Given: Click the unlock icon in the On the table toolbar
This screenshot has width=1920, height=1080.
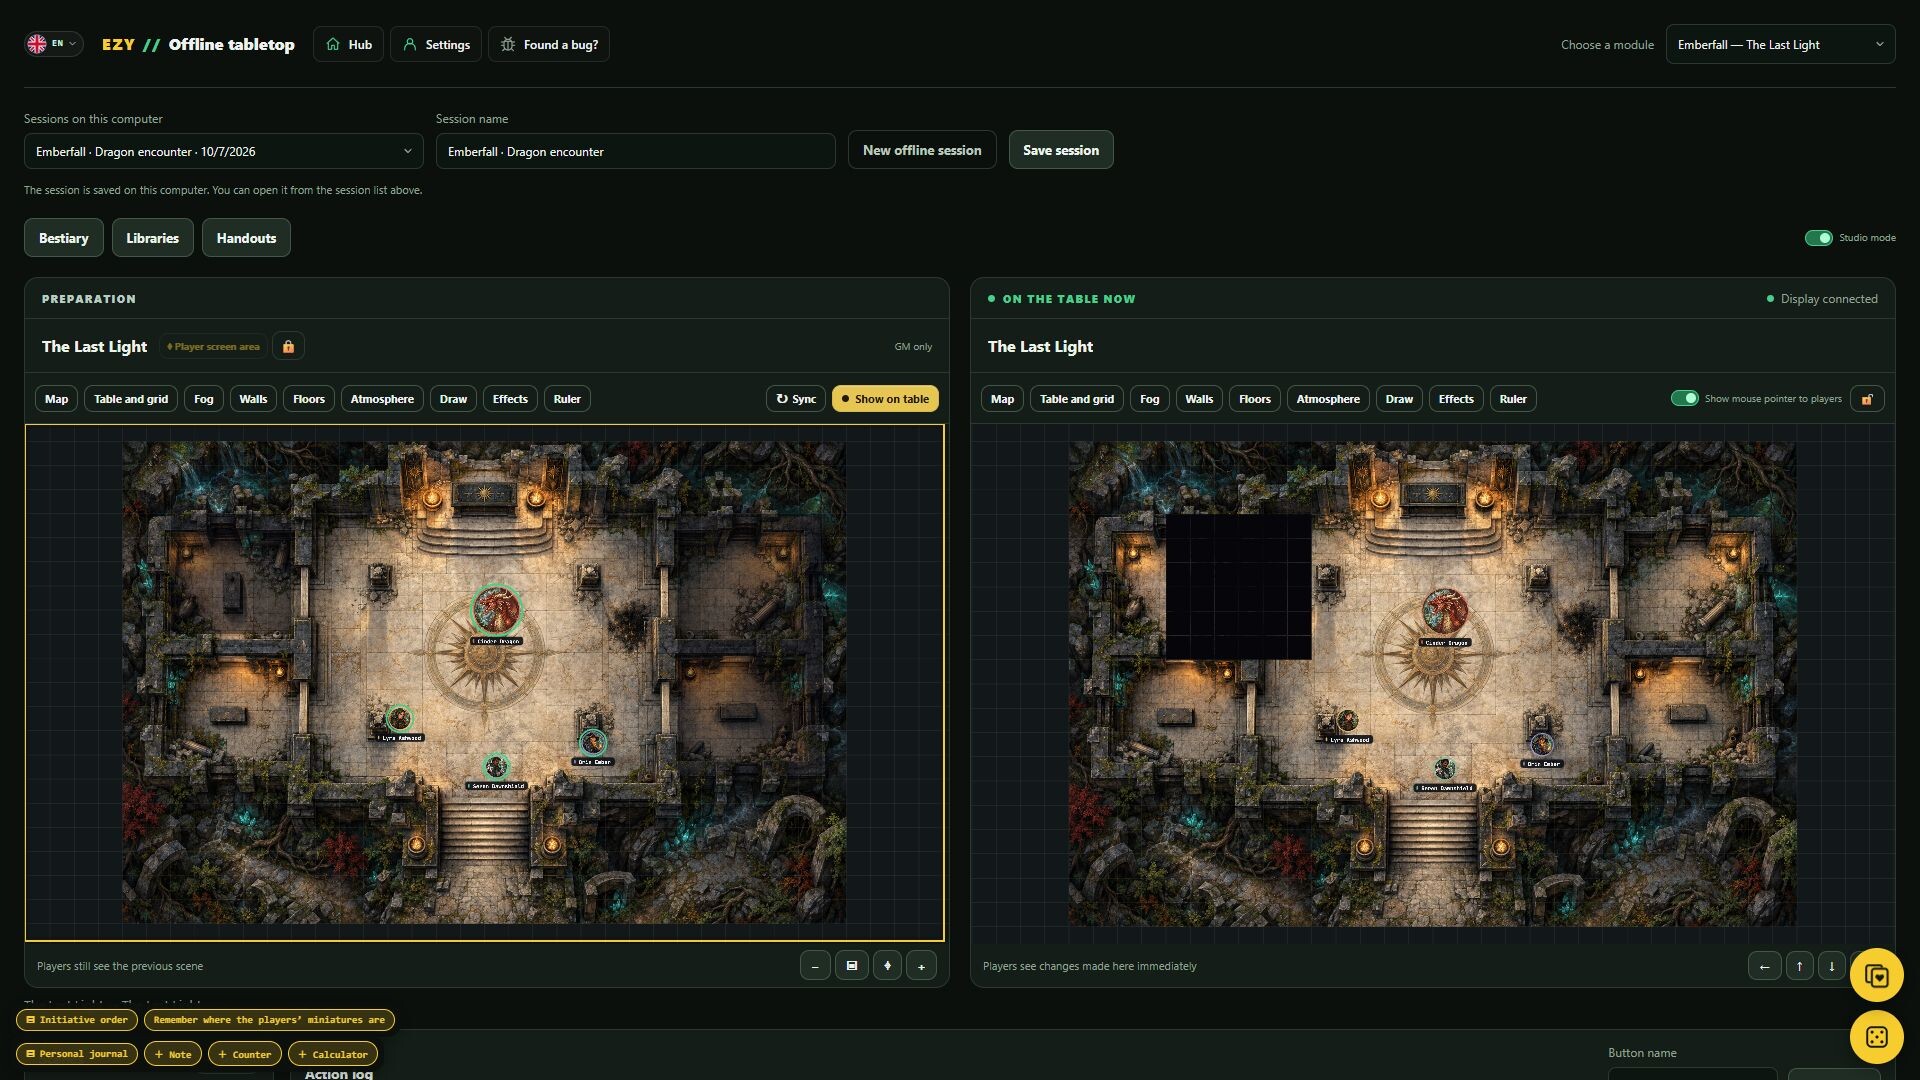Looking at the screenshot, I should tap(1866, 399).
